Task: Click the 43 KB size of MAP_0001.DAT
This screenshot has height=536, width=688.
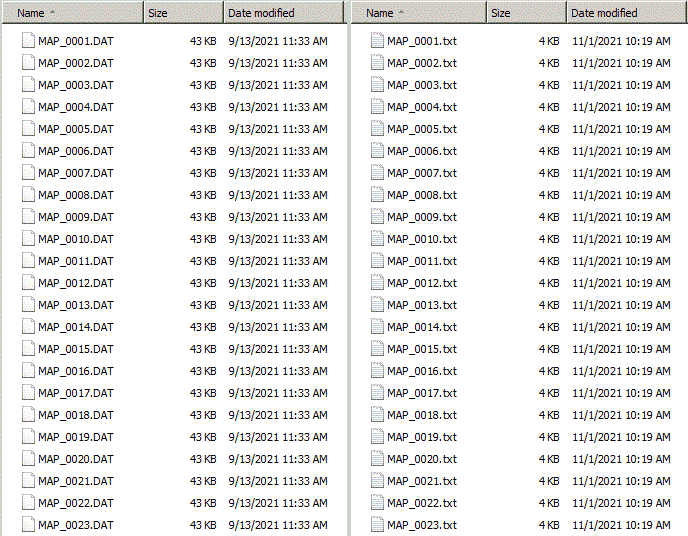Action: coord(203,41)
